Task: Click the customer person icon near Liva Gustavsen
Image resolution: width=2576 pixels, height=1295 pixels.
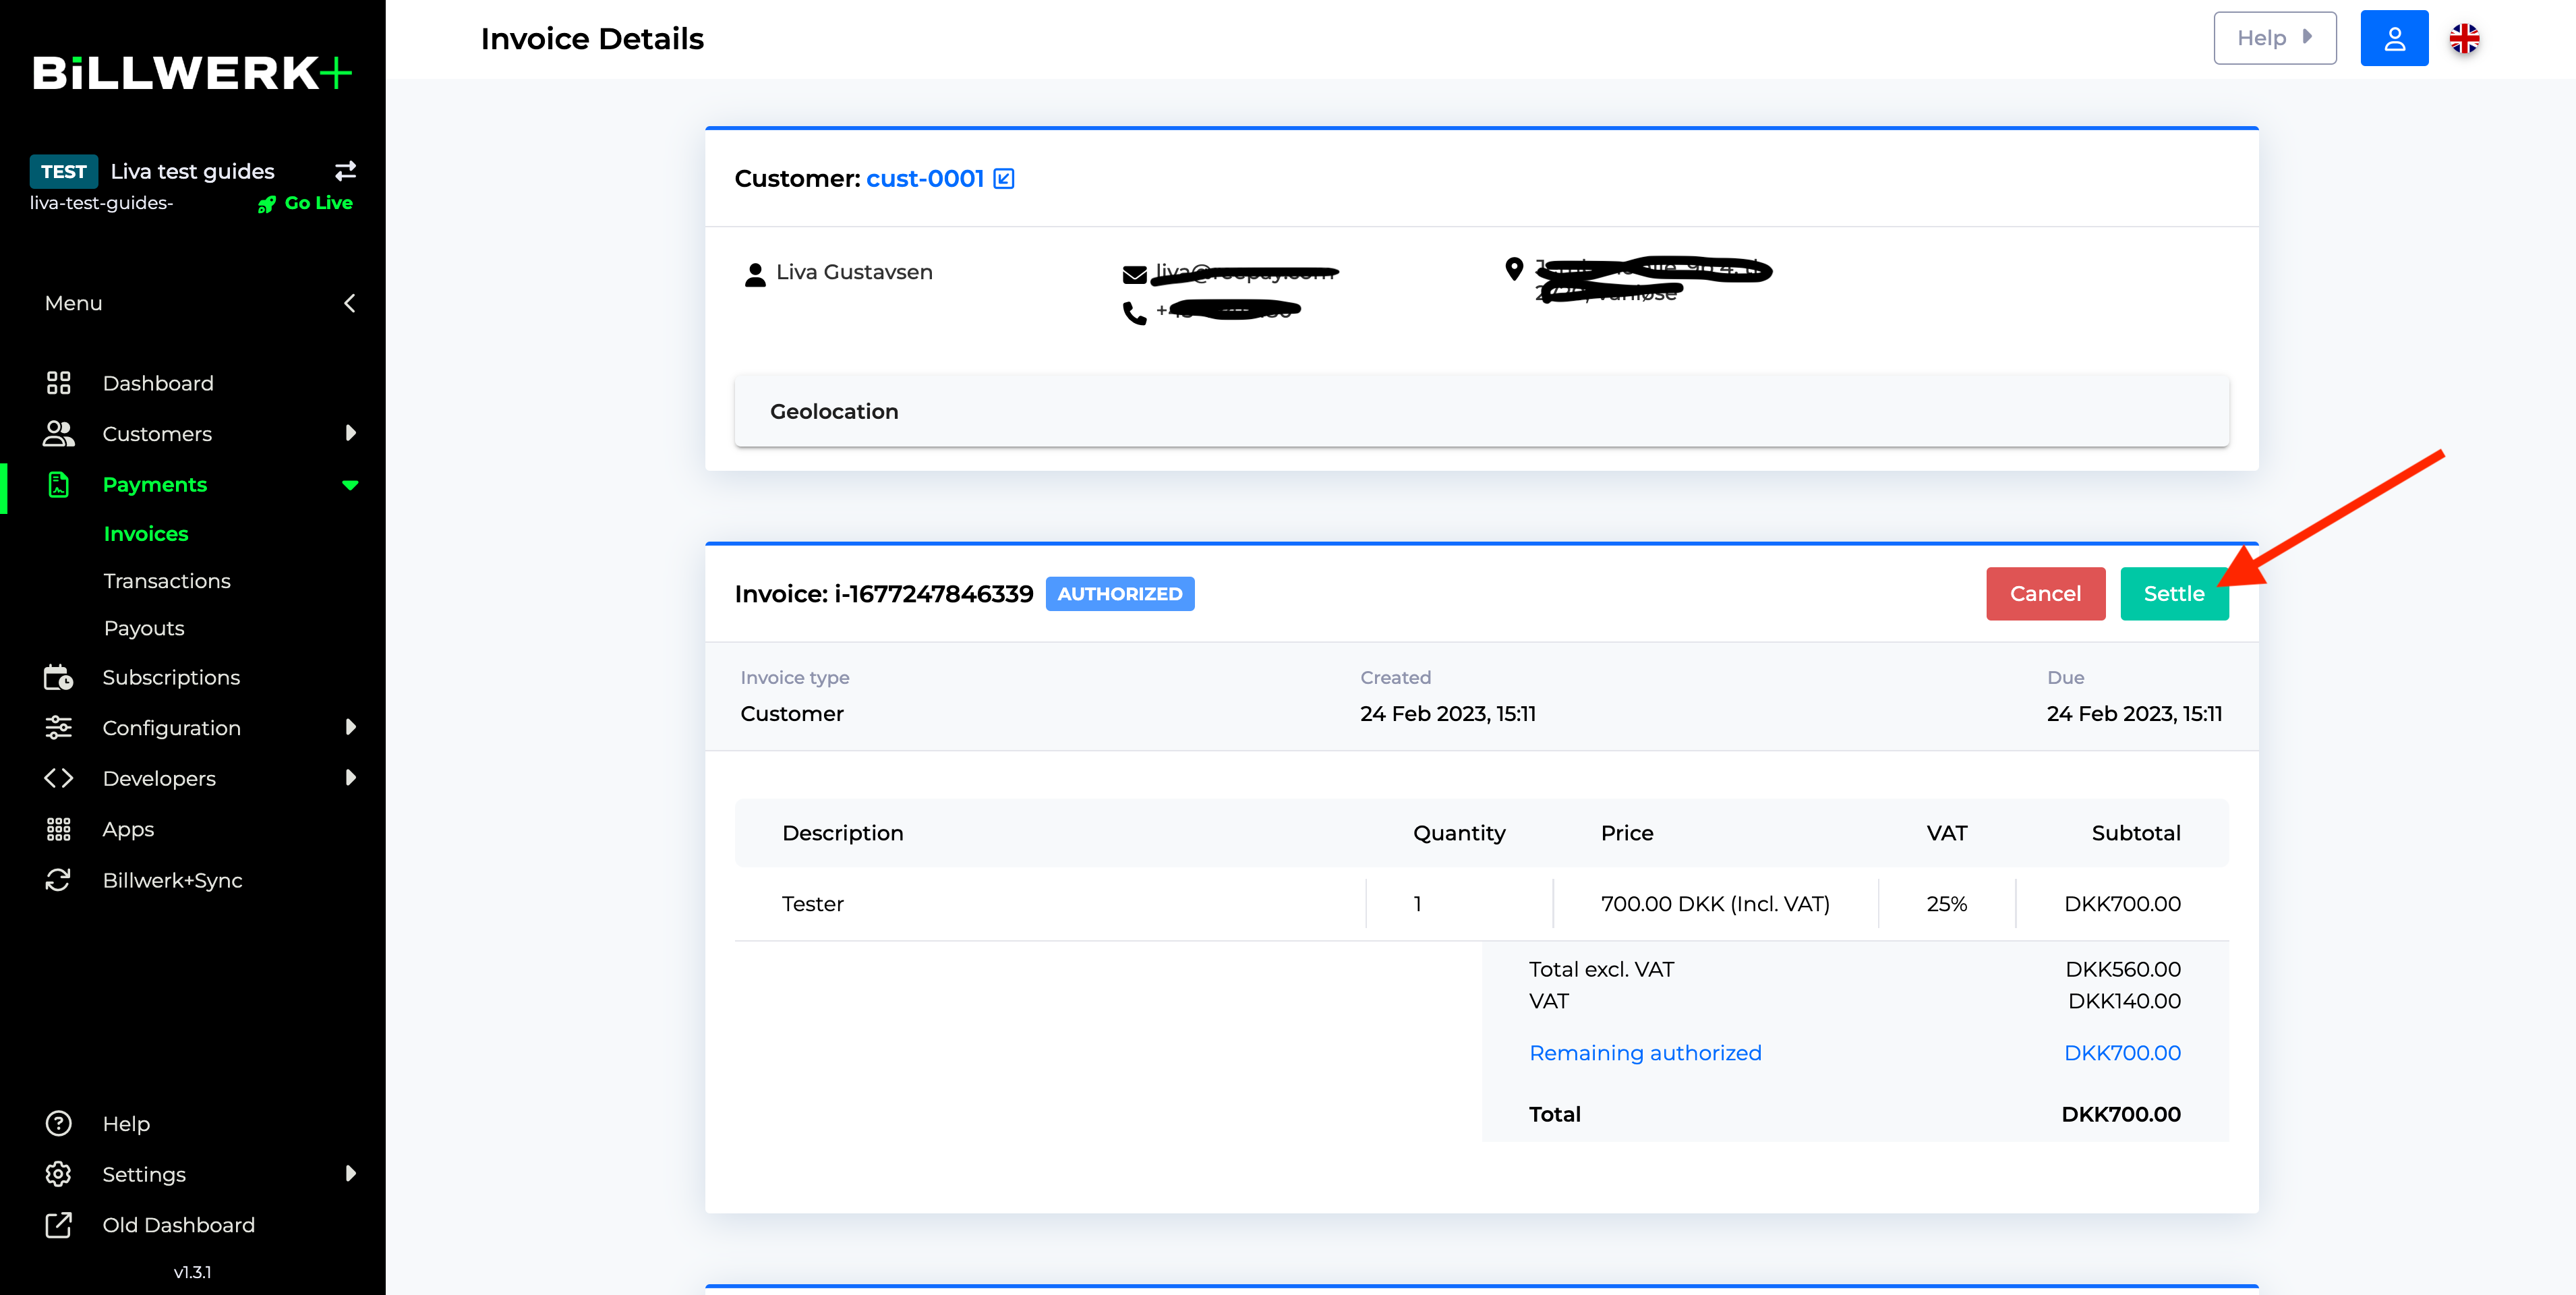Action: [755, 274]
